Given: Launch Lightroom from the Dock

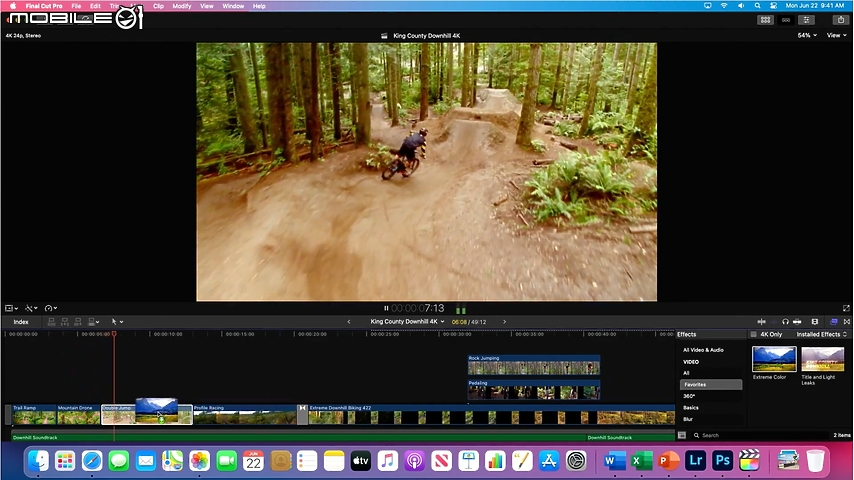Looking at the screenshot, I should tap(696, 460).
